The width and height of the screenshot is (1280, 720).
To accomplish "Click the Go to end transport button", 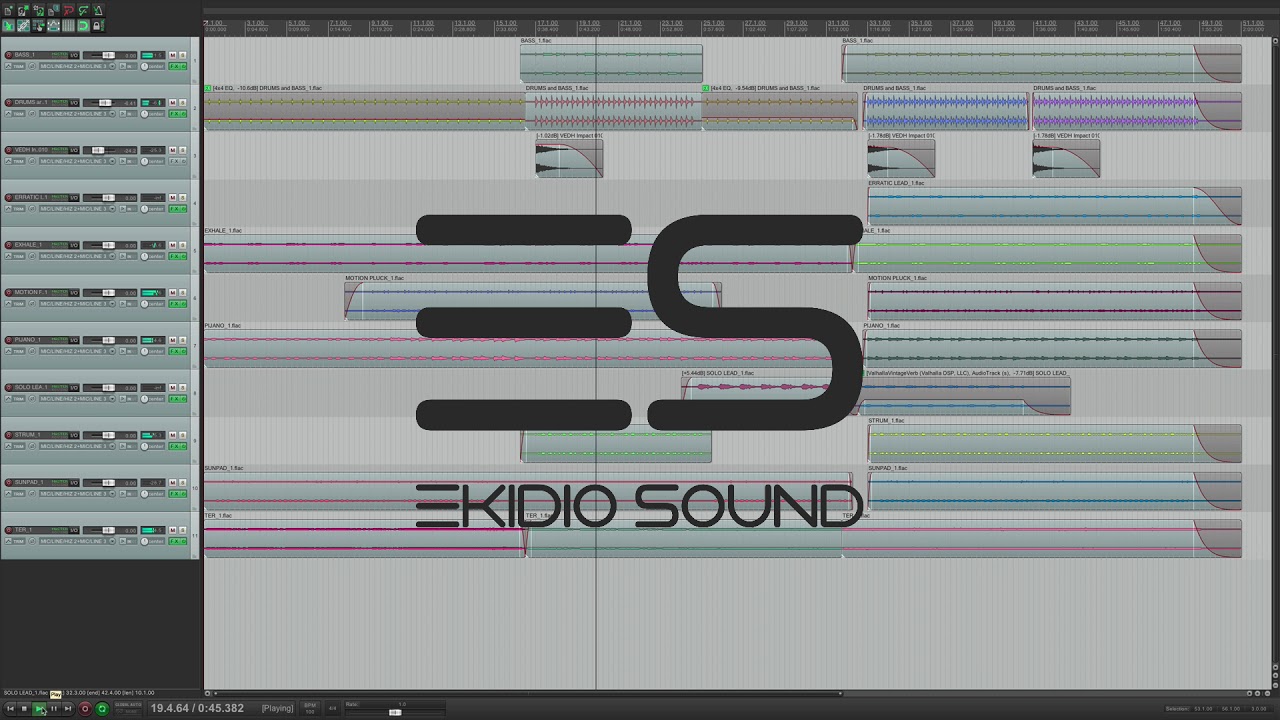I will click(68, 709).
